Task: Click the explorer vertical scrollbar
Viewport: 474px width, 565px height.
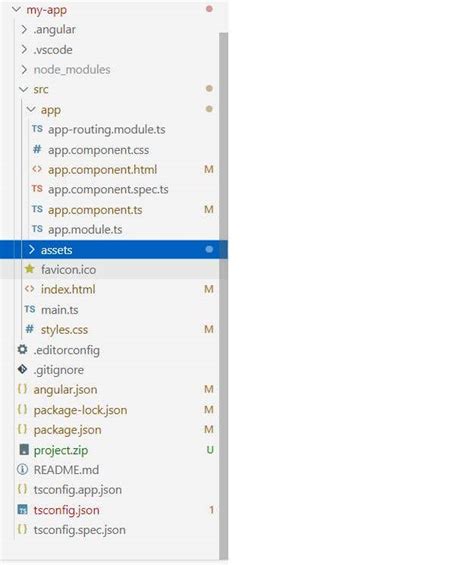Action: 223,295
